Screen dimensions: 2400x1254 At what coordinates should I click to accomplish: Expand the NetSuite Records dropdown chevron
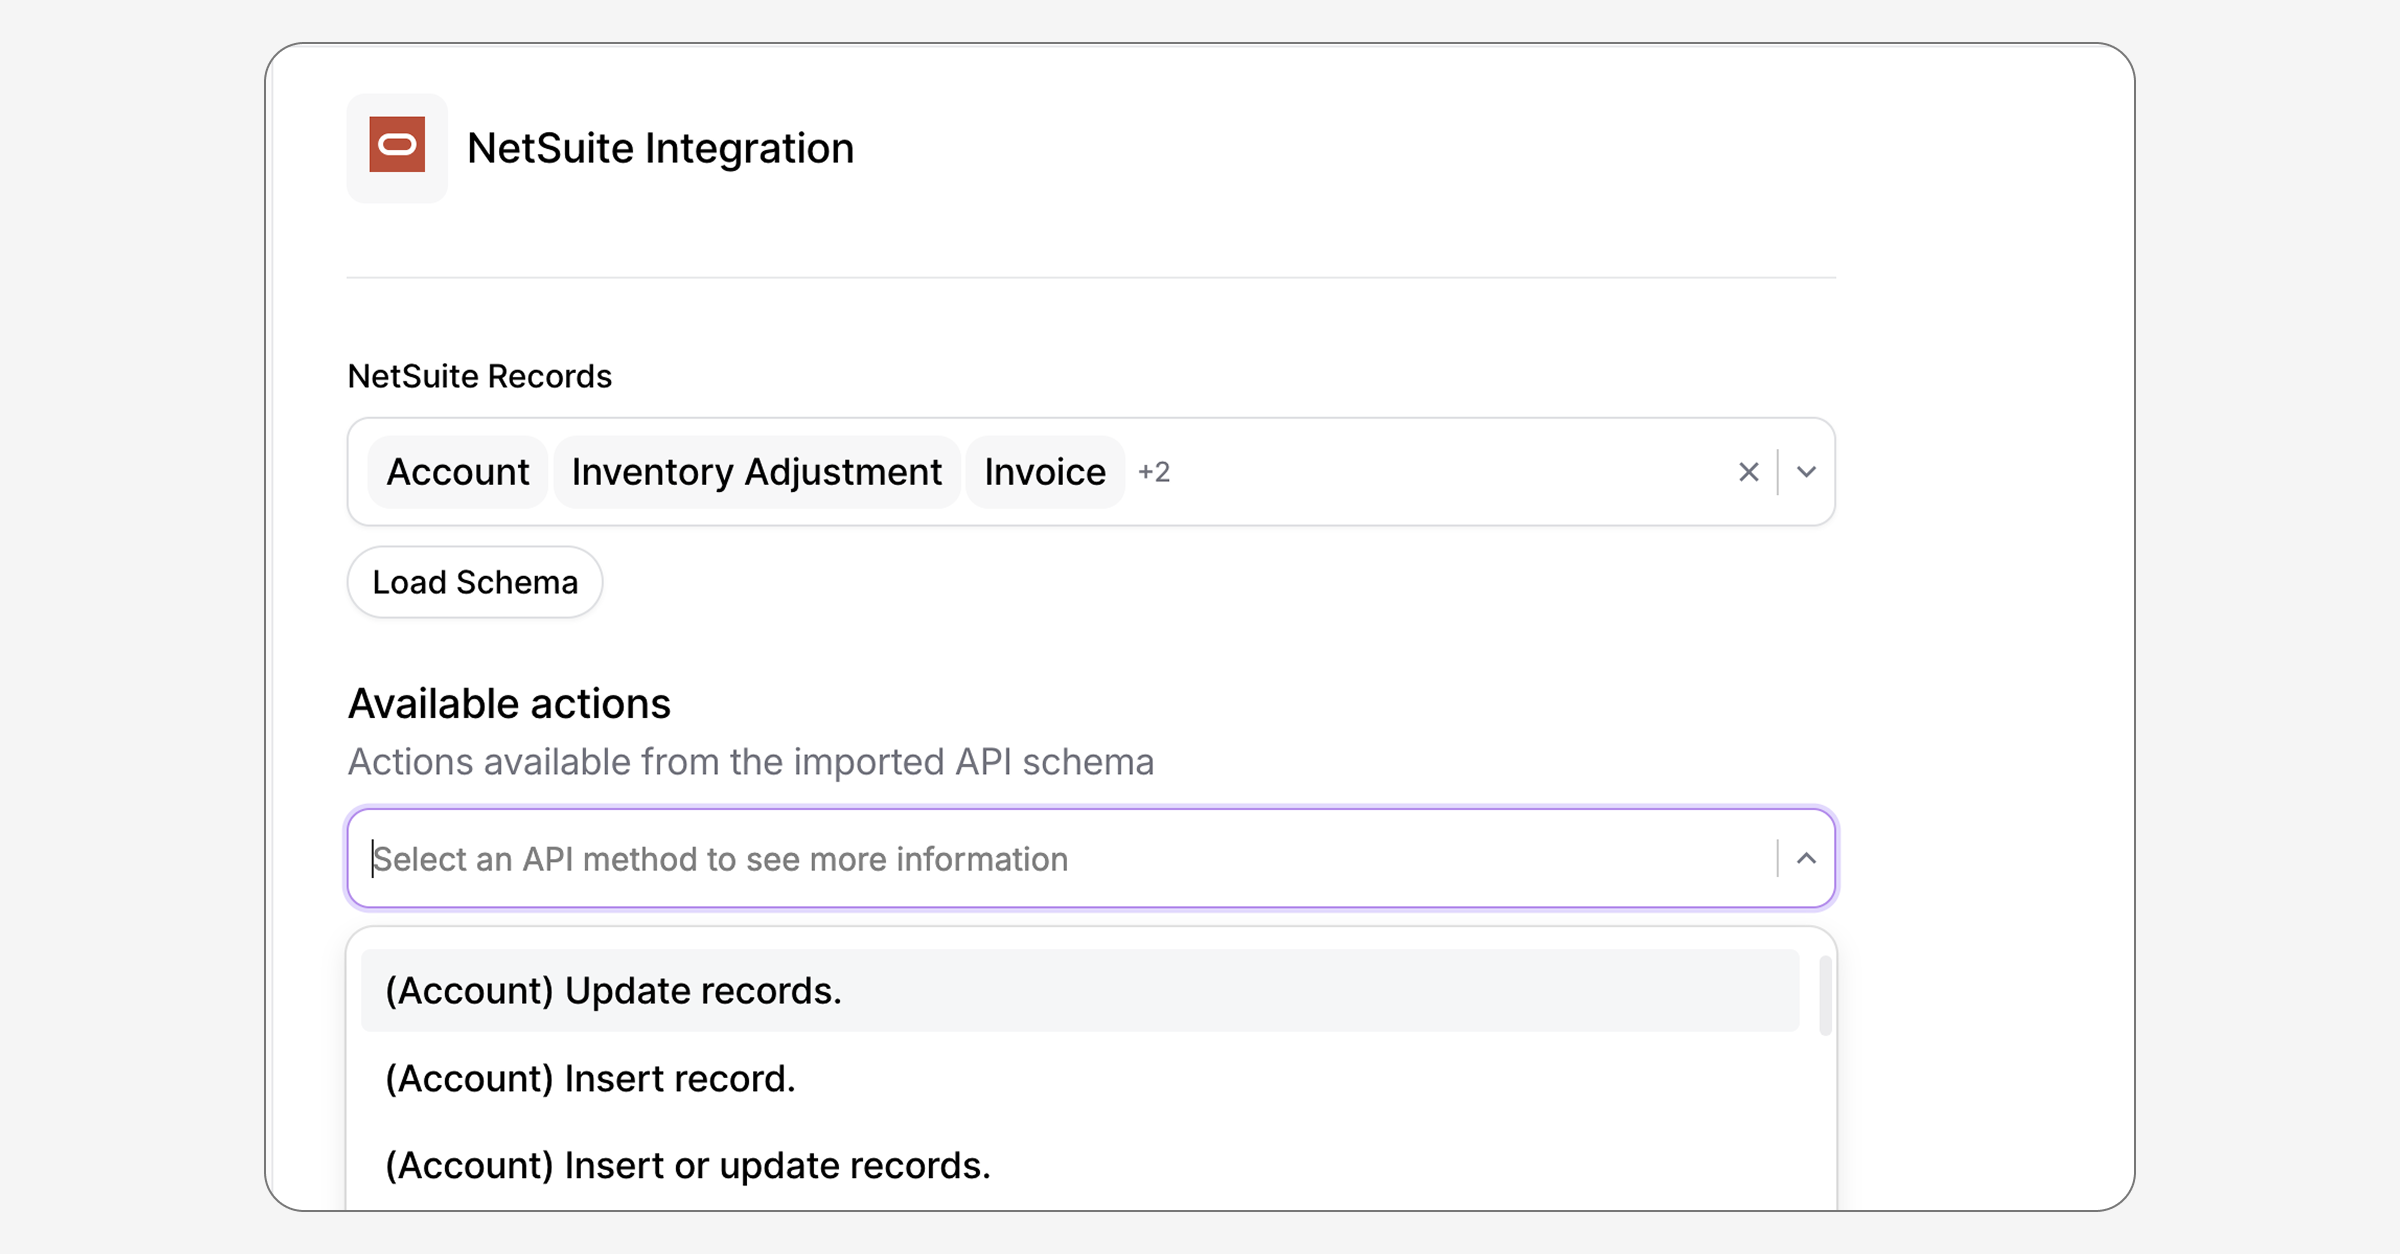[x=1806, y=472]
